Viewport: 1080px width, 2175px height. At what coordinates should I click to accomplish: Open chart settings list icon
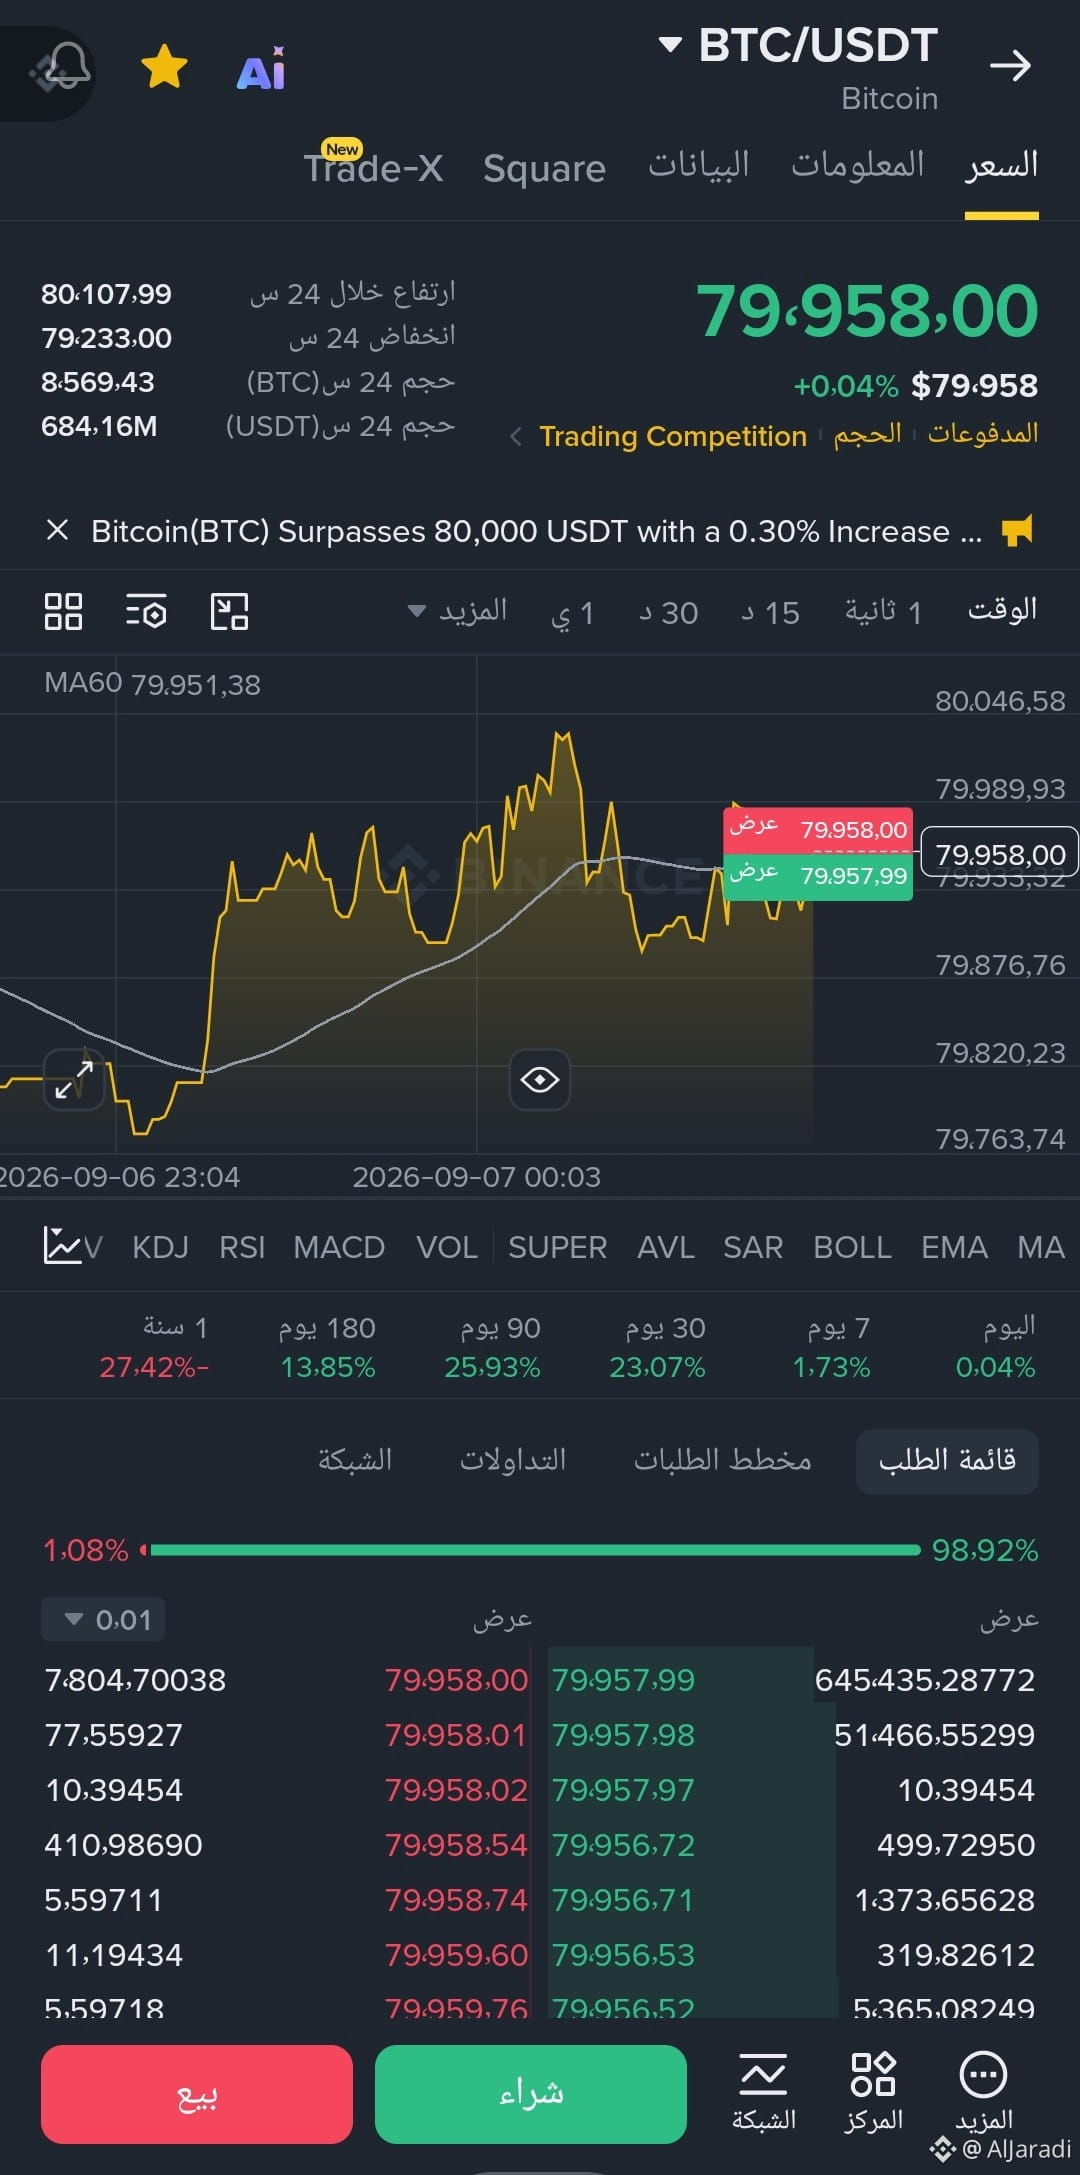tap(146, 611)
